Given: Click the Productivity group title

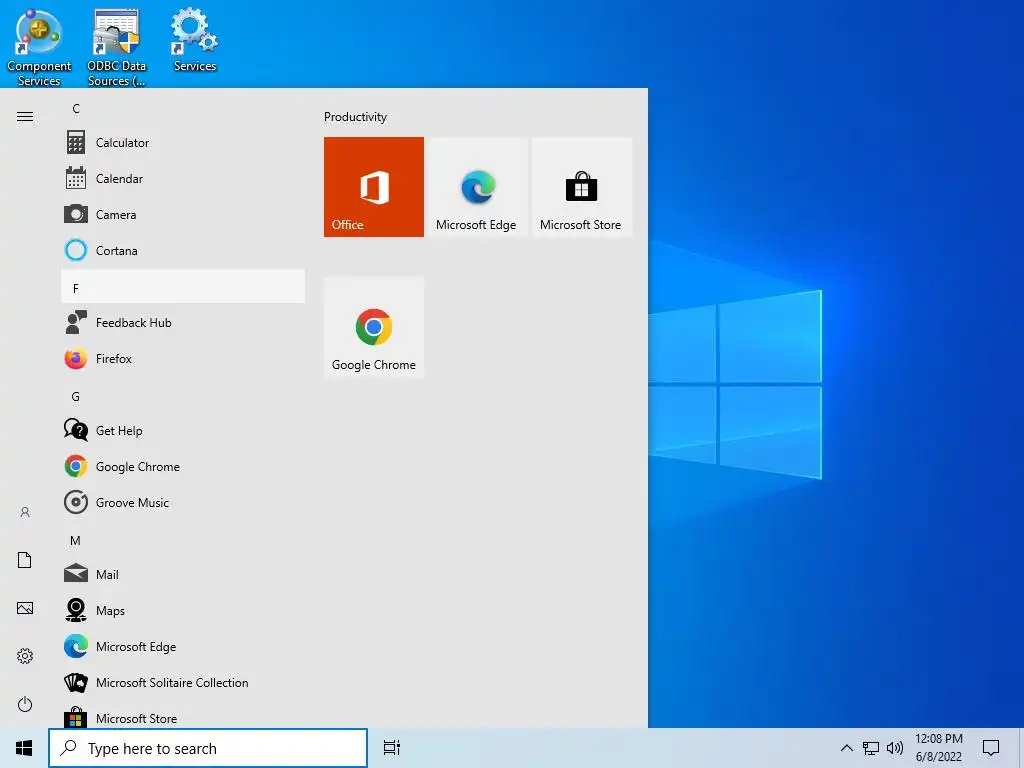Looking at the screenshot, I should (x=355, y=117).
